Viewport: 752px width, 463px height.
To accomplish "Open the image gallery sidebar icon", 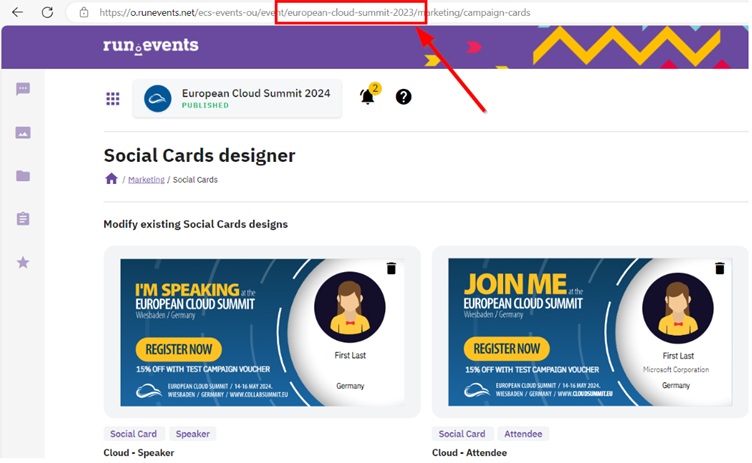I will click(23, 133).
